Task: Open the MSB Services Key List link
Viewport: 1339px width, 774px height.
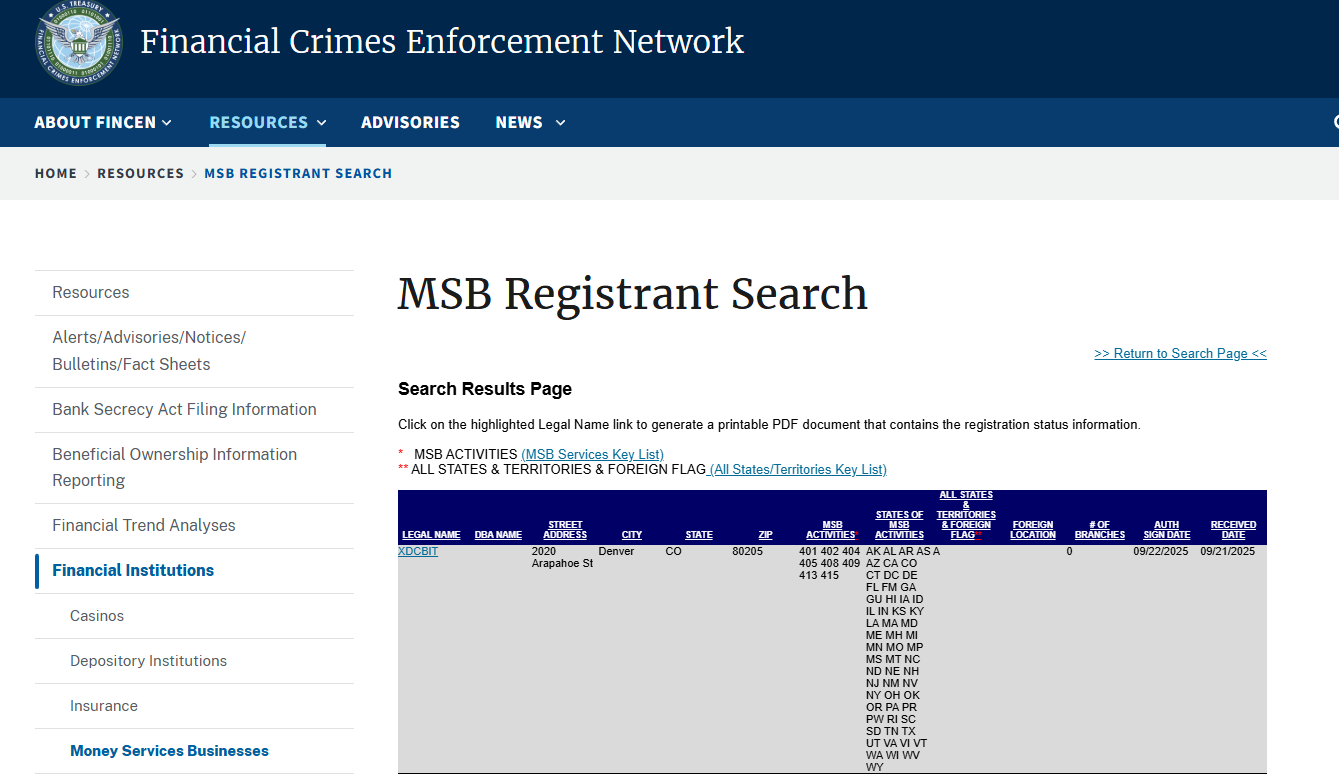Action: (592, 454)
